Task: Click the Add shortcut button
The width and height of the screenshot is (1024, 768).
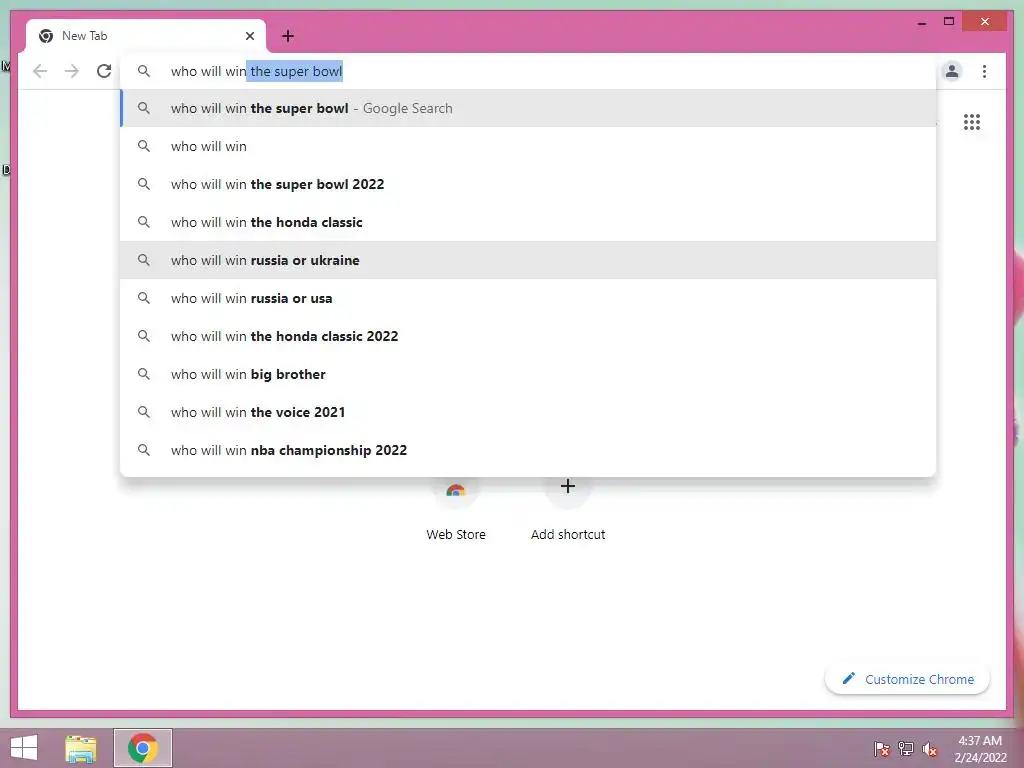Action: click(x=568, y=509)
